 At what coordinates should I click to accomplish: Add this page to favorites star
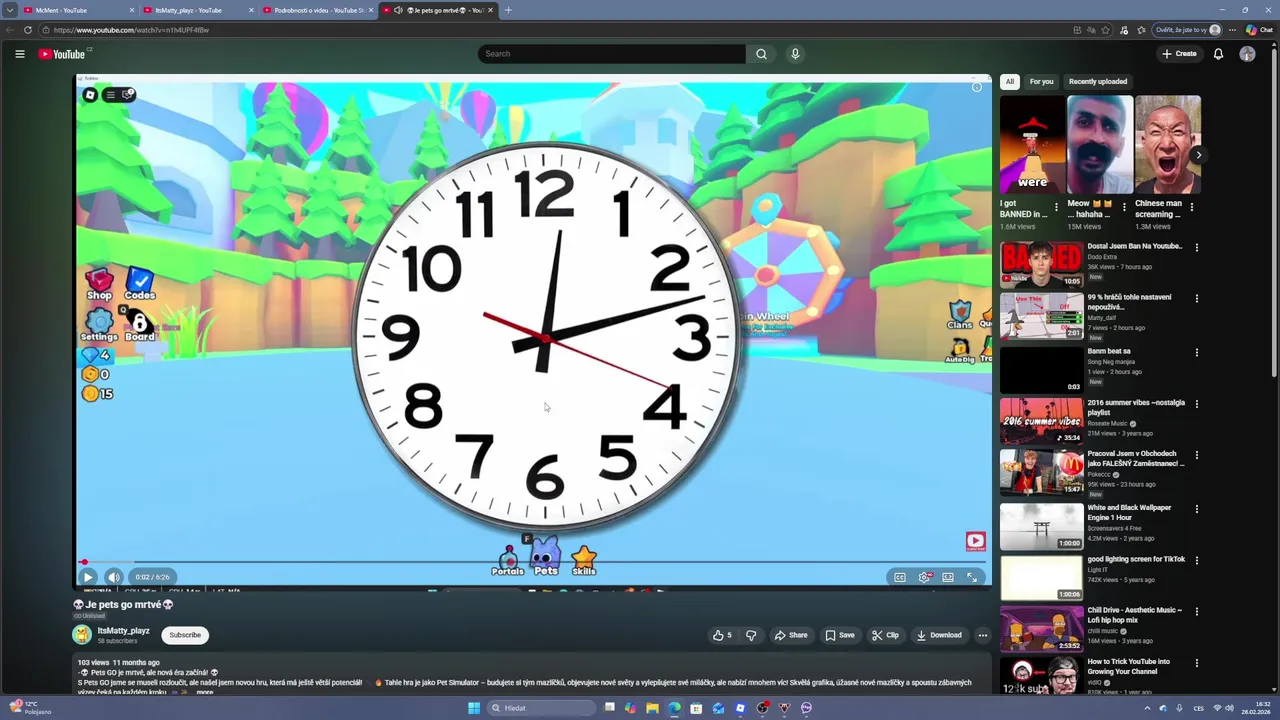pyautogui.click(x=1106, y=30)
